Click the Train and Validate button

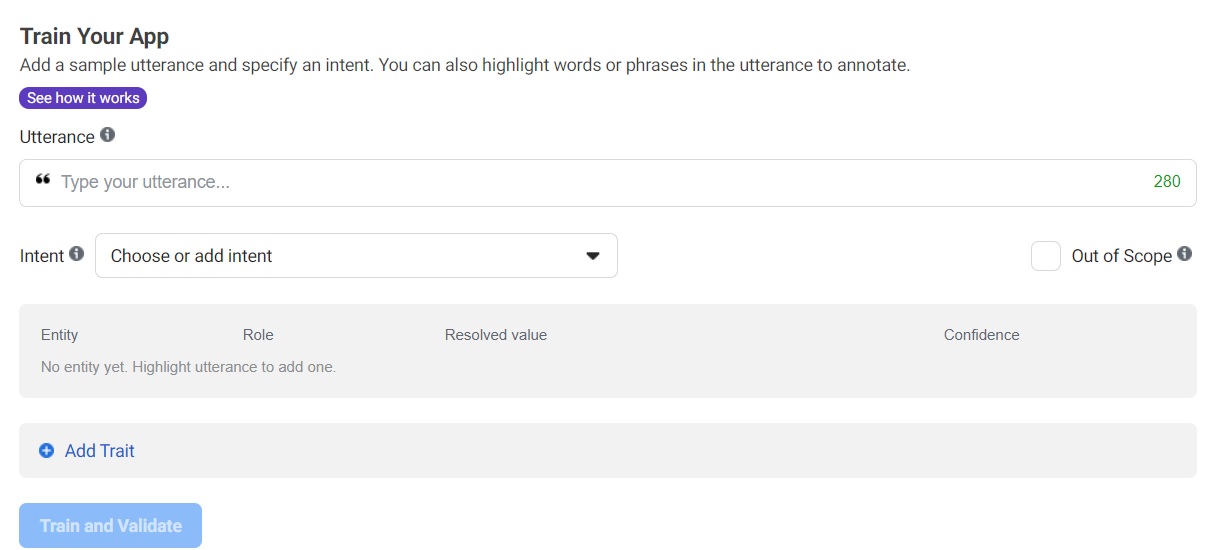(111, 525)
